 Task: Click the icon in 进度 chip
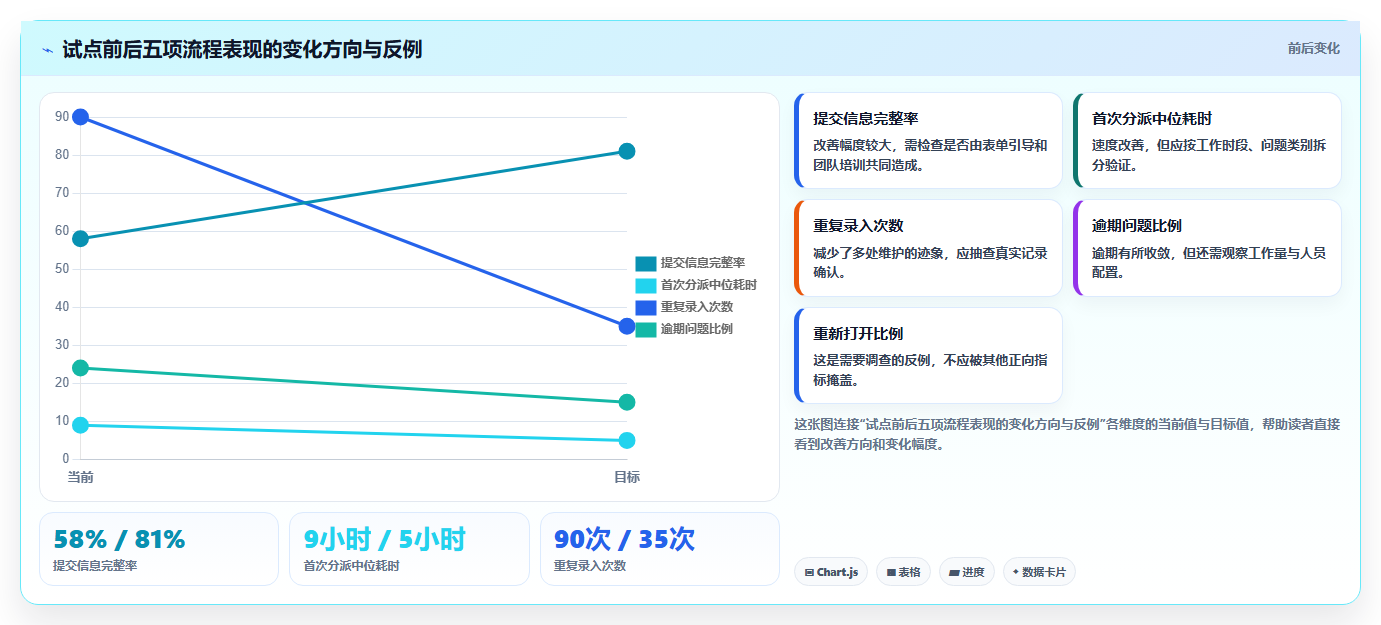(954, 573)
